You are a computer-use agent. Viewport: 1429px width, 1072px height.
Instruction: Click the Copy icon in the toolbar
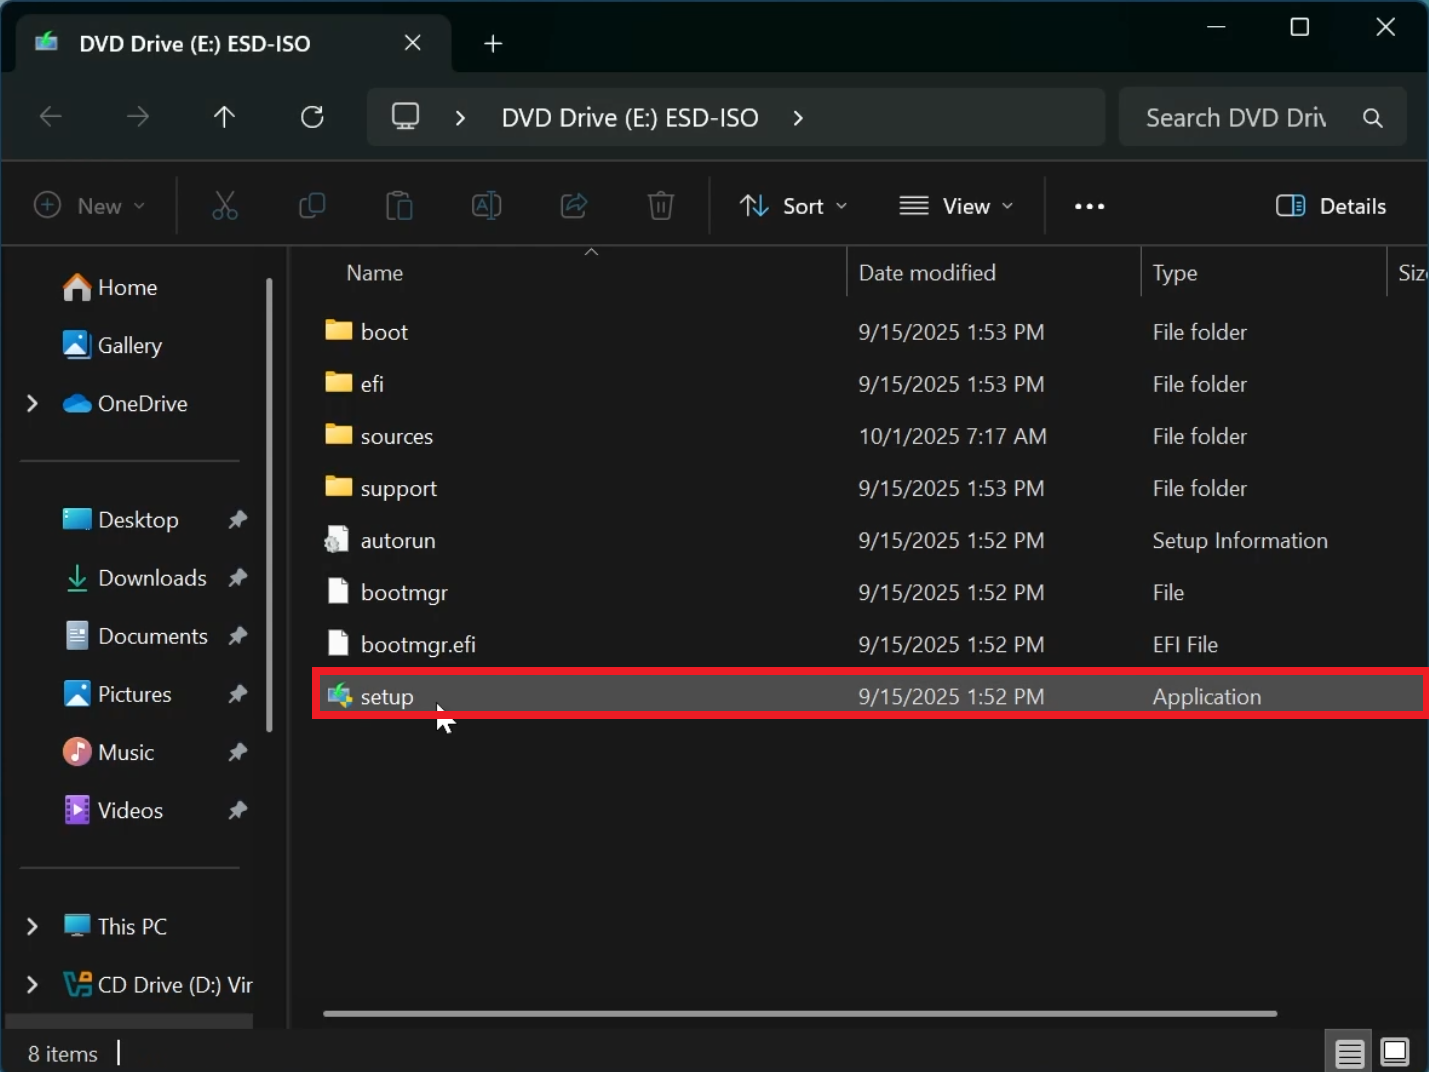tap(312, 205)
